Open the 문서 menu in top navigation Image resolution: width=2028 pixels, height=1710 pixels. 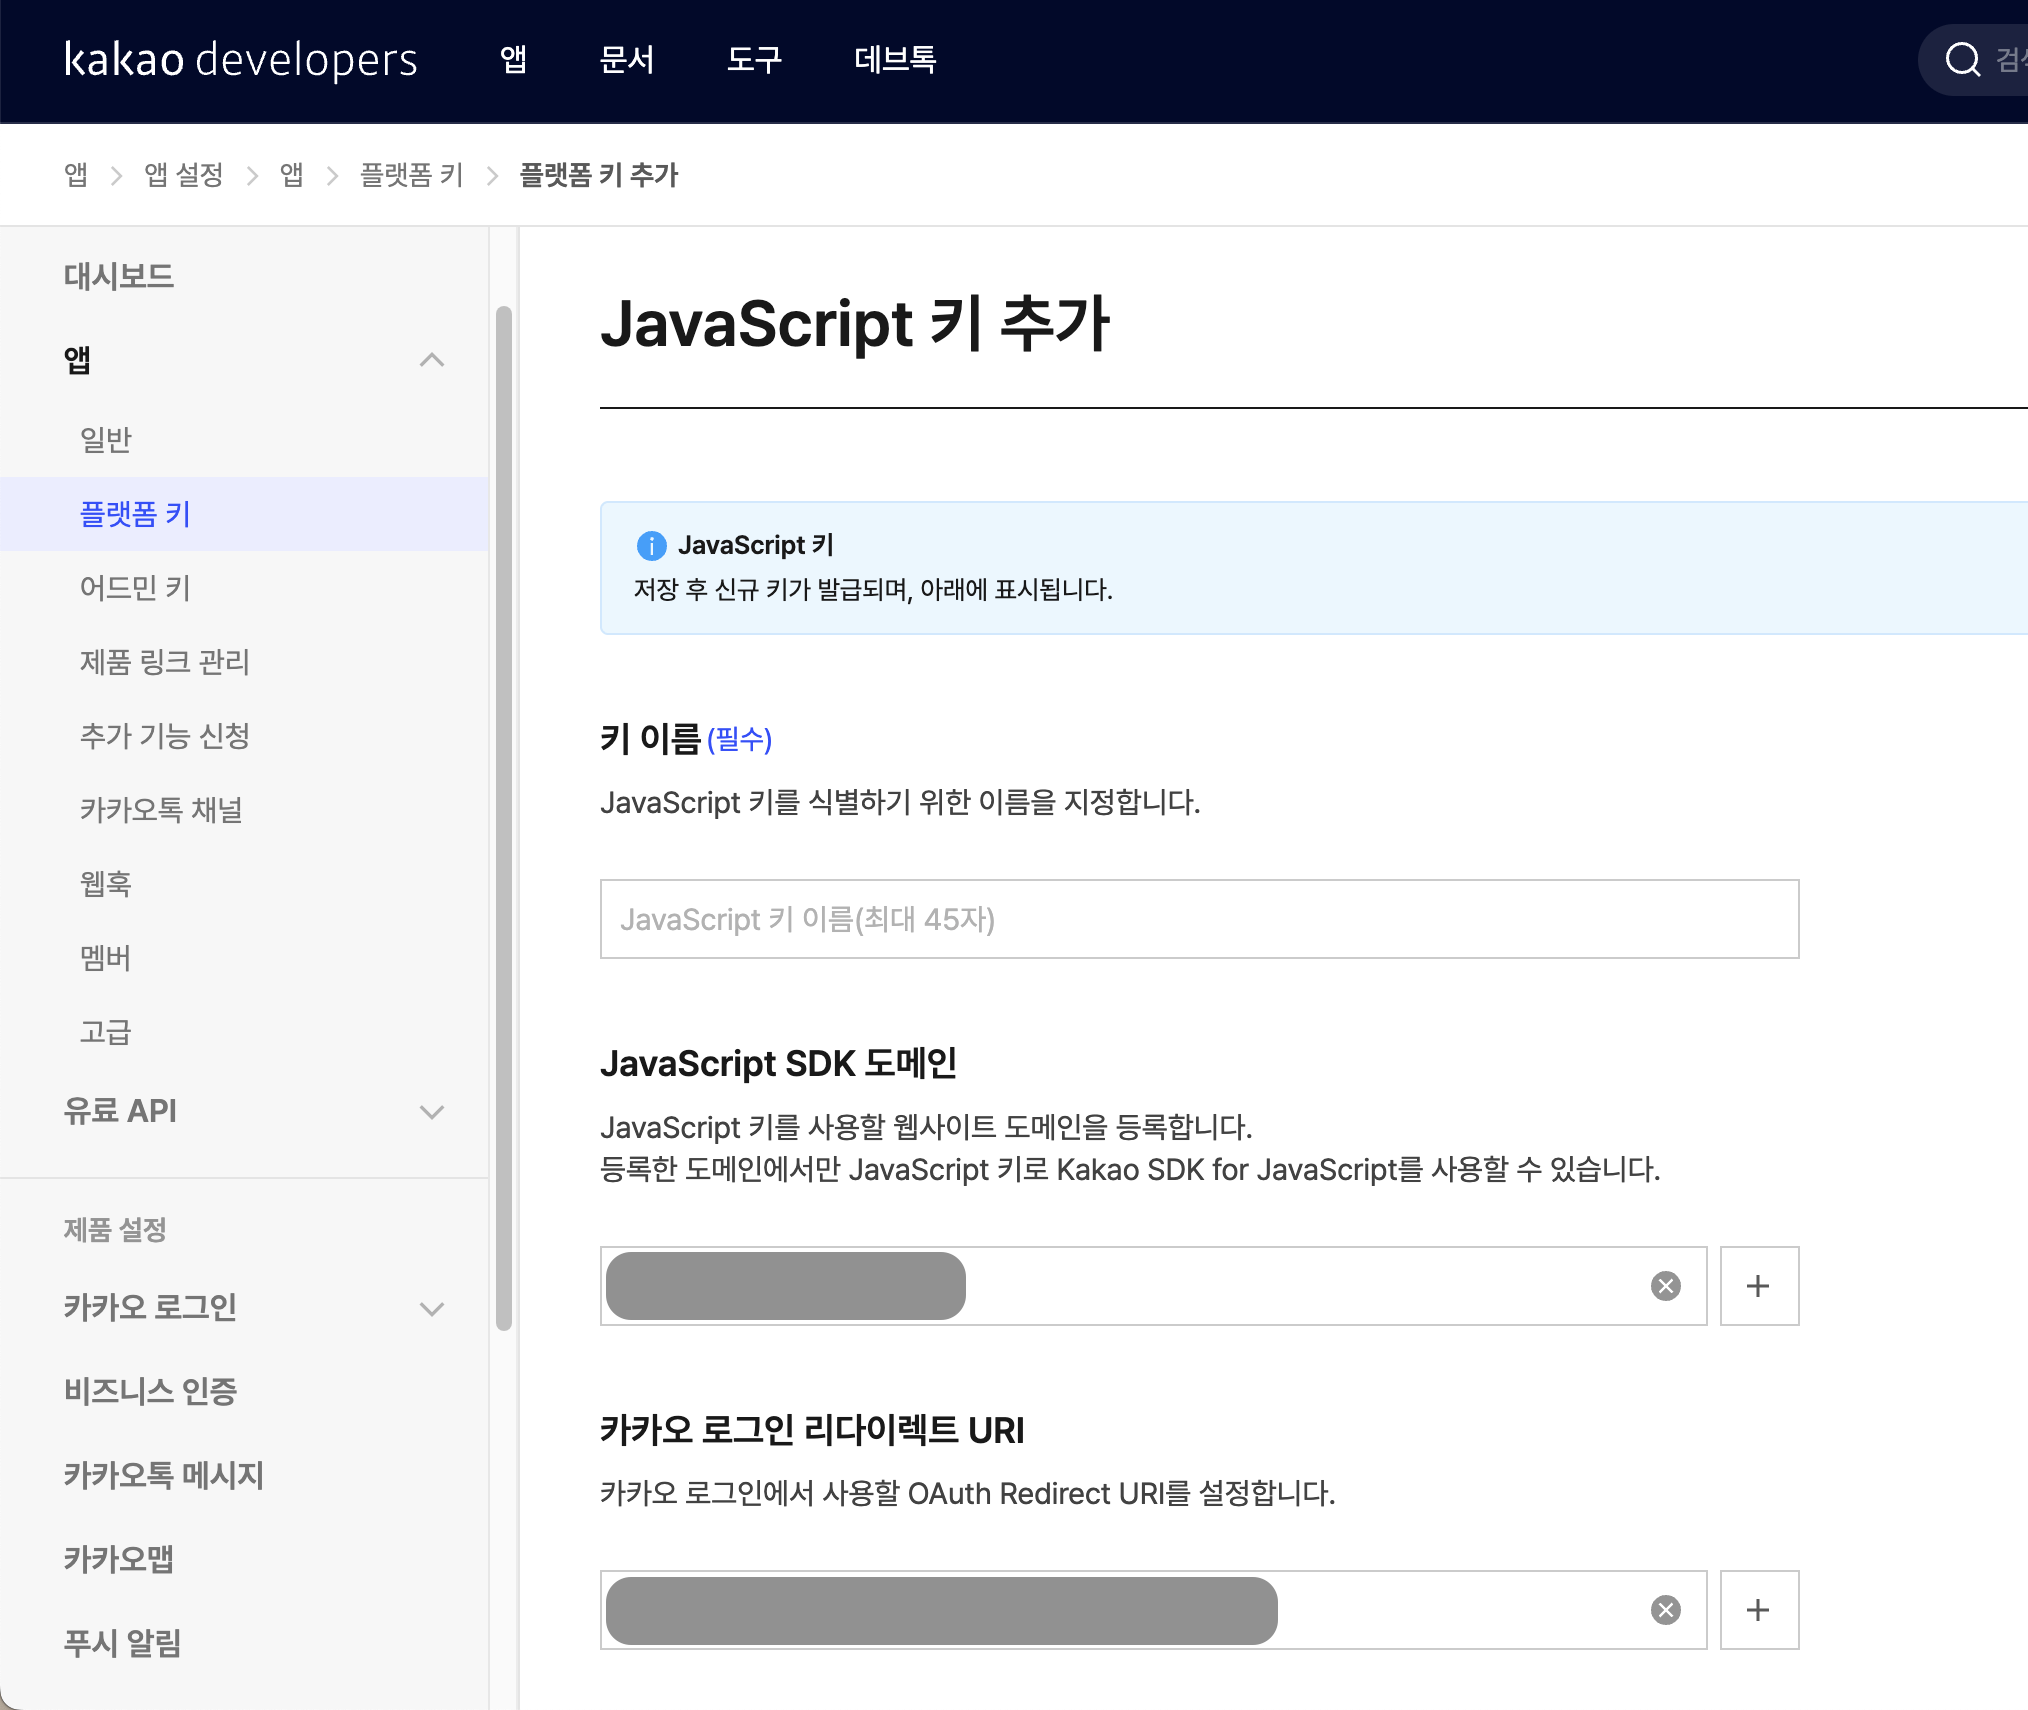tap(627, 60)
